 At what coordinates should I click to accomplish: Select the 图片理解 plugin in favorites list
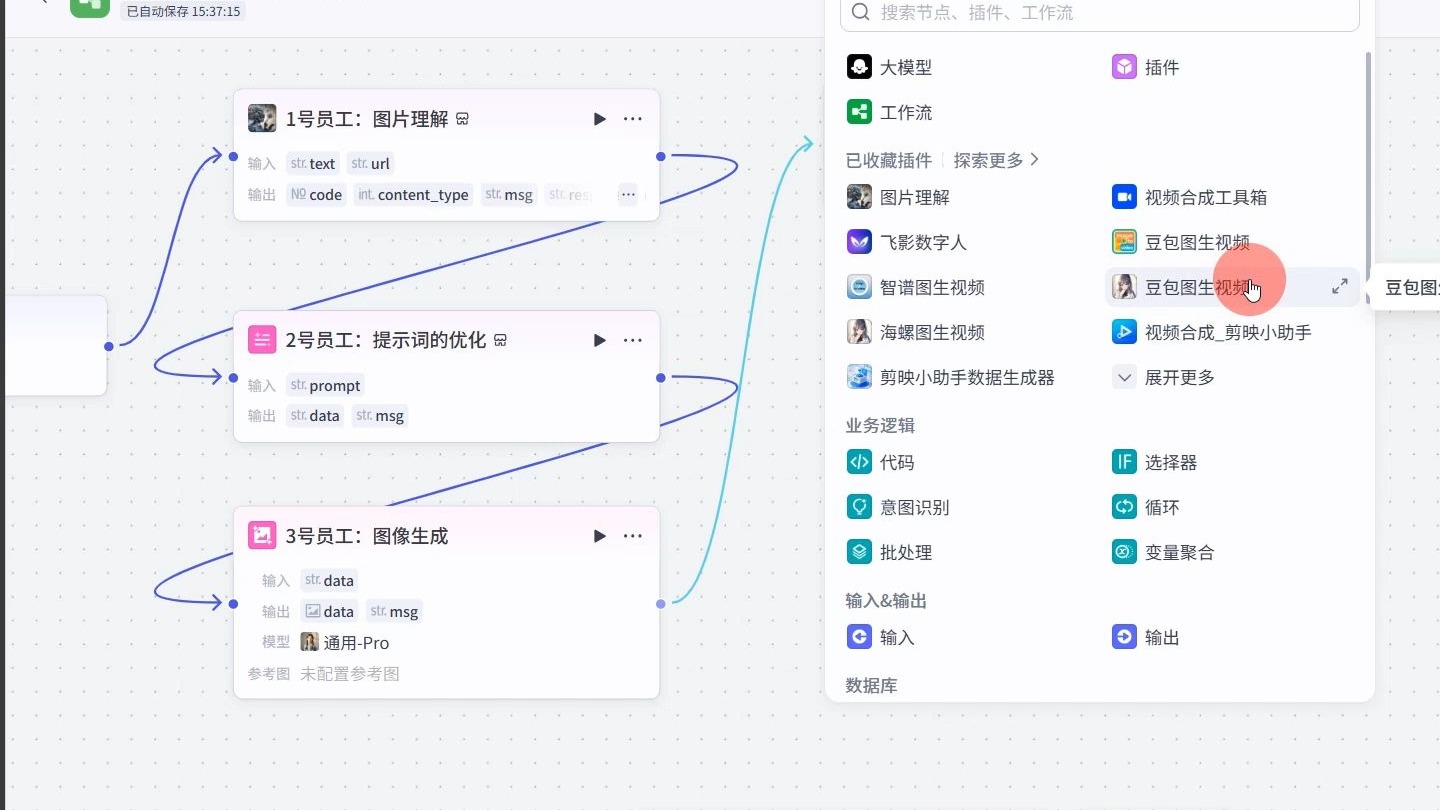[898, 197]
